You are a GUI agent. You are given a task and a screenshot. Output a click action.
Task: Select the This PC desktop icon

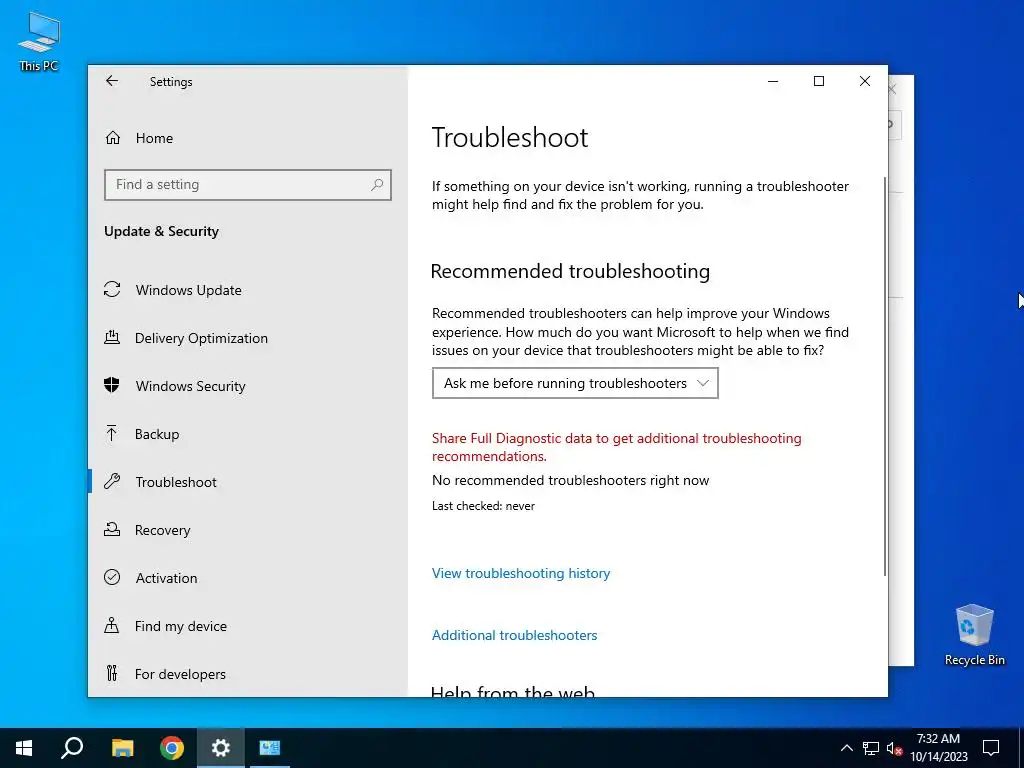pos(39,42)
